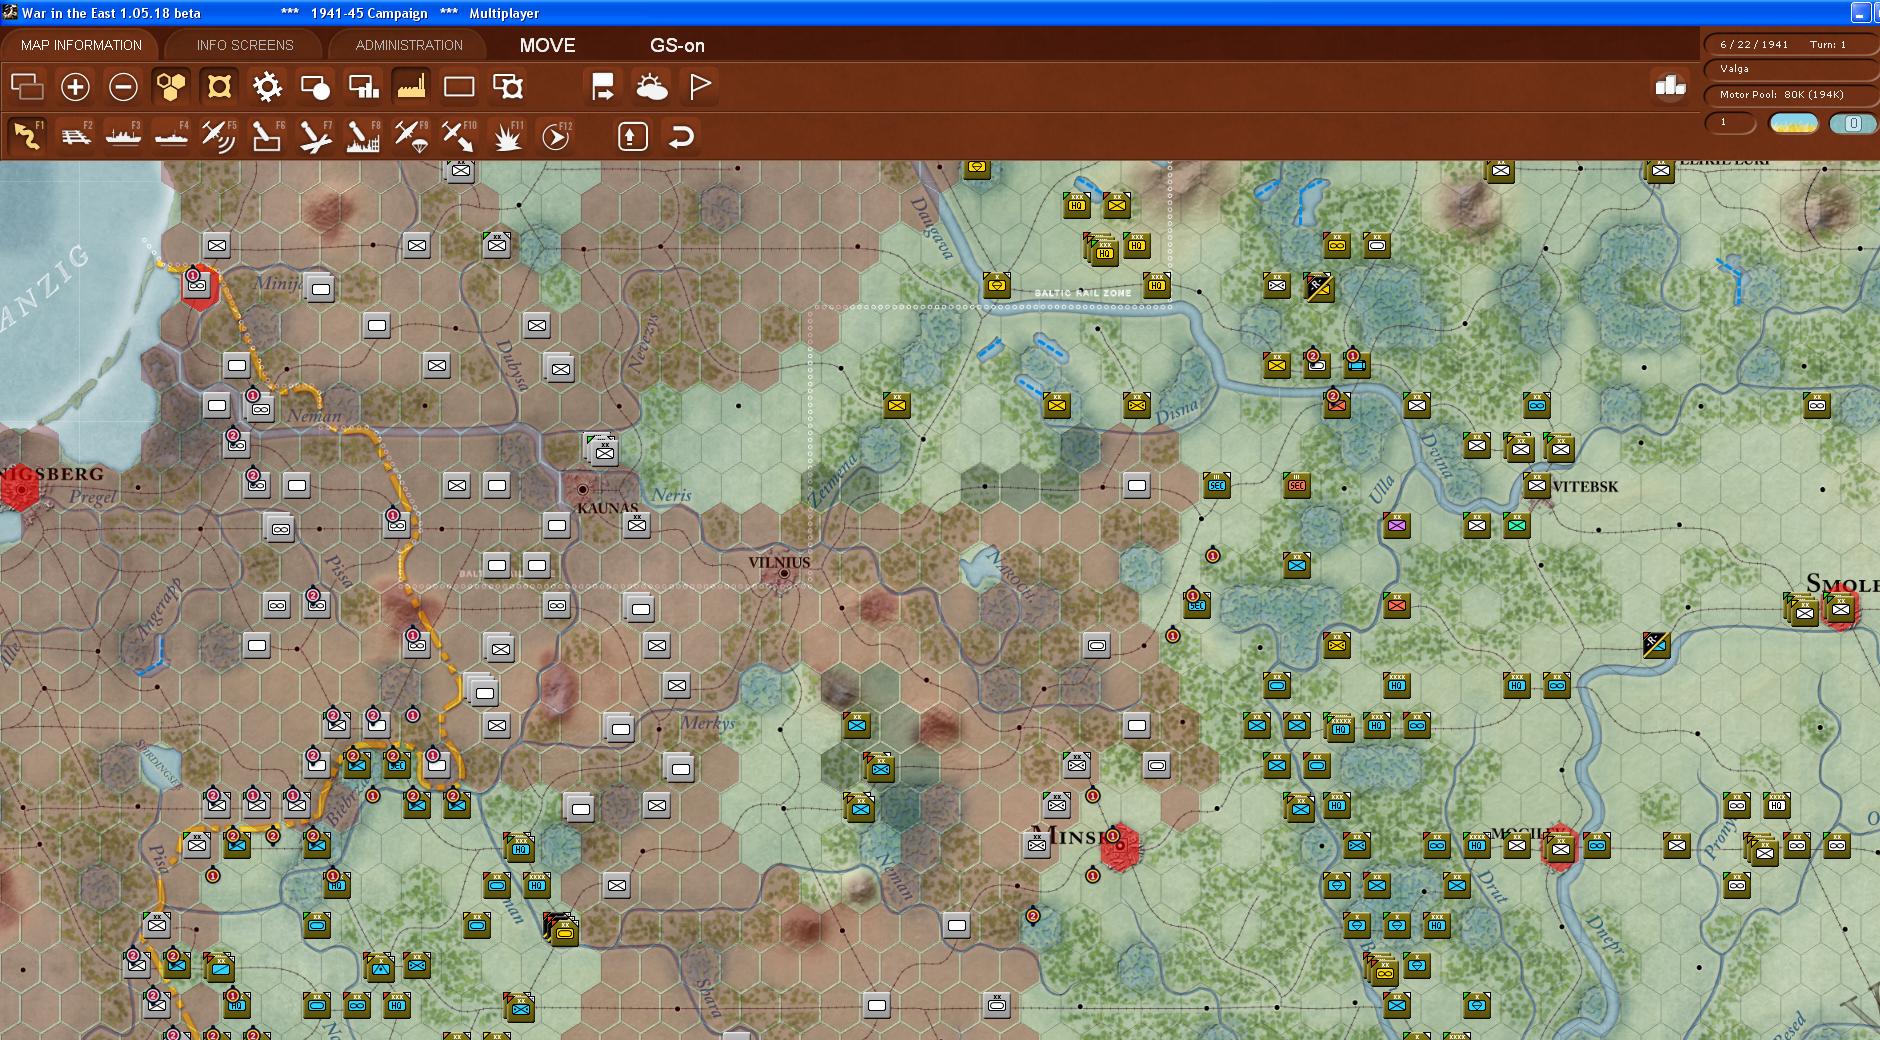Select the unit beside the VITEBSK label
The height and width of the screenshot is (1040, 1880).
pyautogui.click(x=1536, y=486)
